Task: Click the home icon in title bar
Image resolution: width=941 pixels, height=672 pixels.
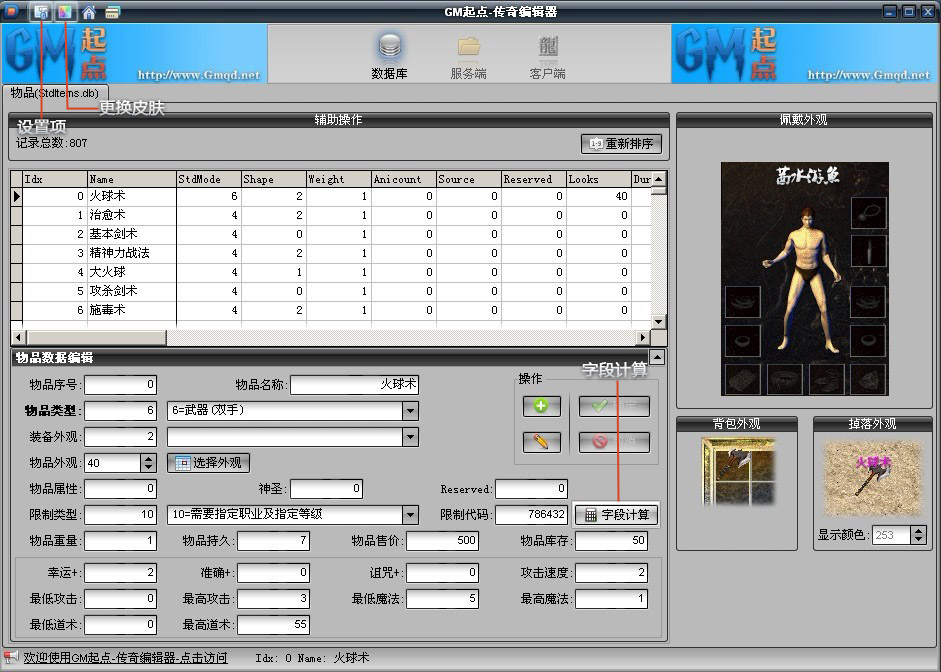Action: 89,13
